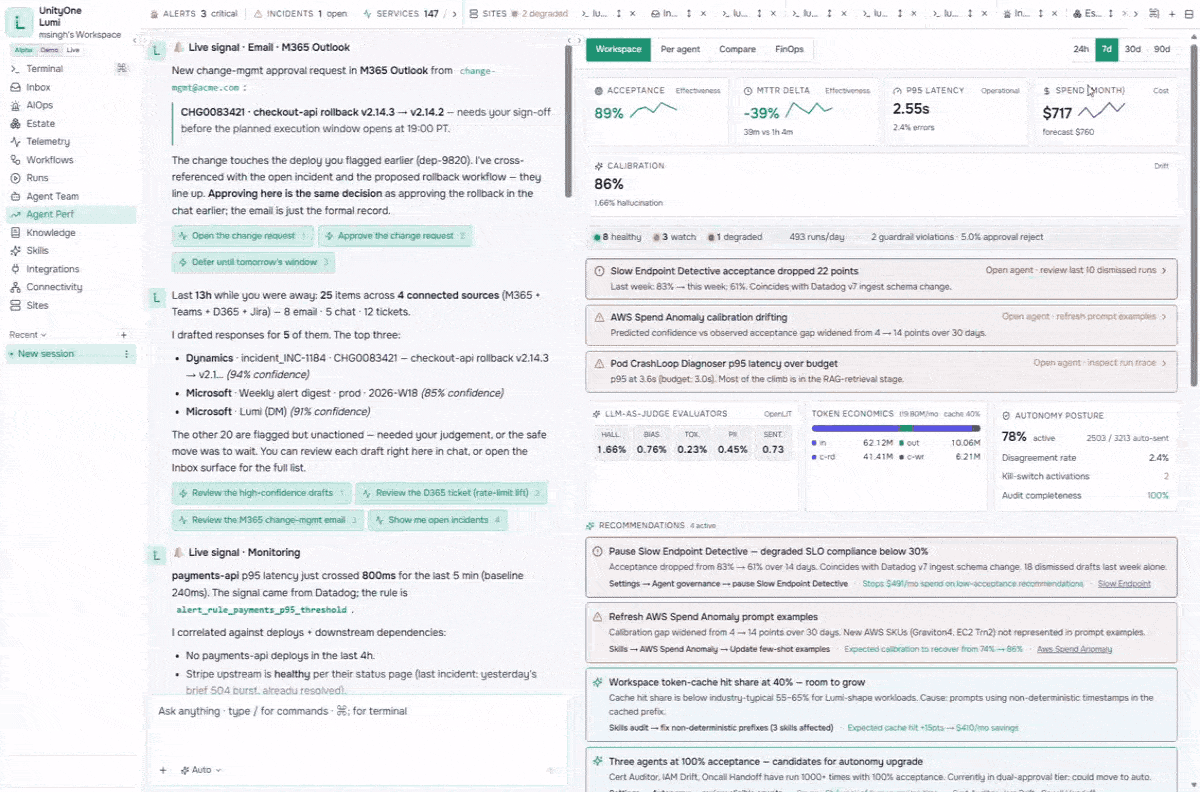Viewport: 1200px width, 792px height.
Task: Open the SPEND (MONTH) $717 card
Action: coord(1105,111)
